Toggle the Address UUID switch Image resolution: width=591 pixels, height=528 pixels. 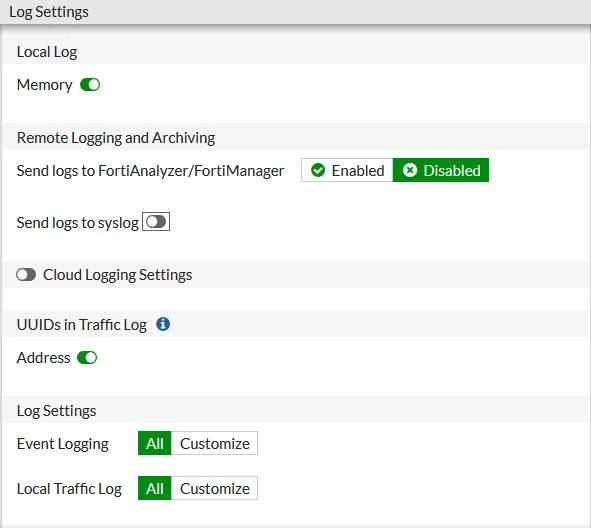coord(87,358)
